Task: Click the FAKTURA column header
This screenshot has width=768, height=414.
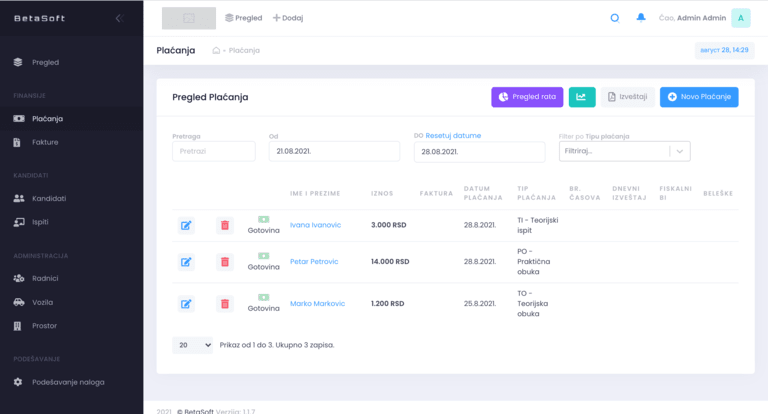Action: click(436, 194)
